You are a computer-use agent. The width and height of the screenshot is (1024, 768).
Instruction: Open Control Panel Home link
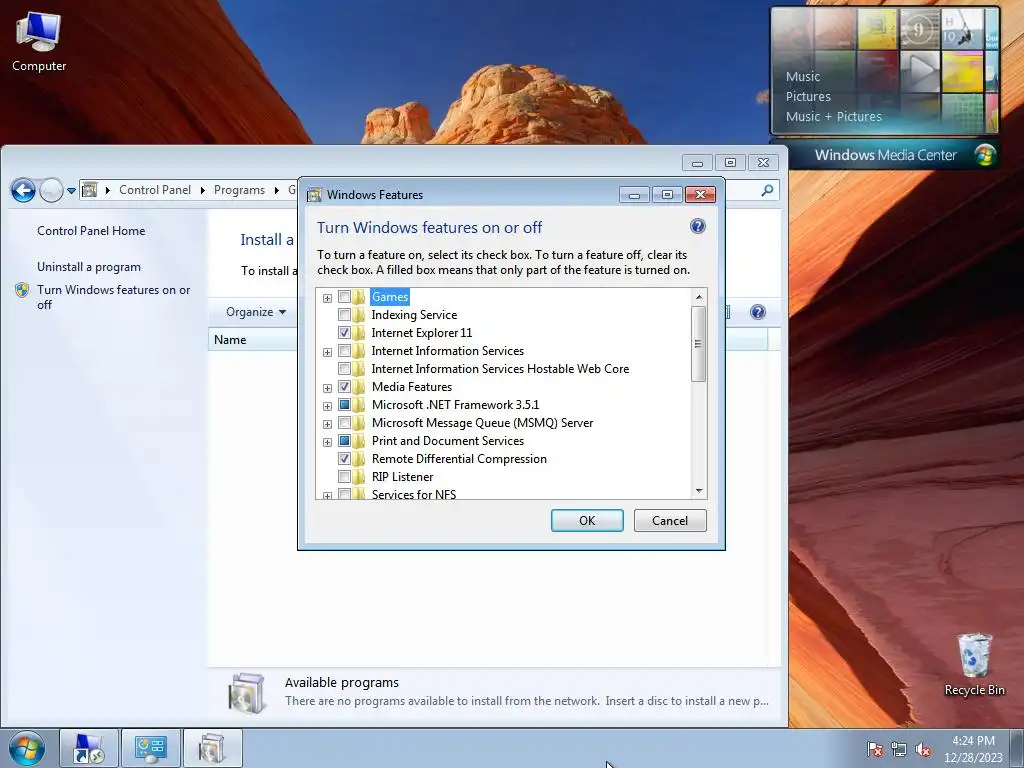[x=91, y=231]
